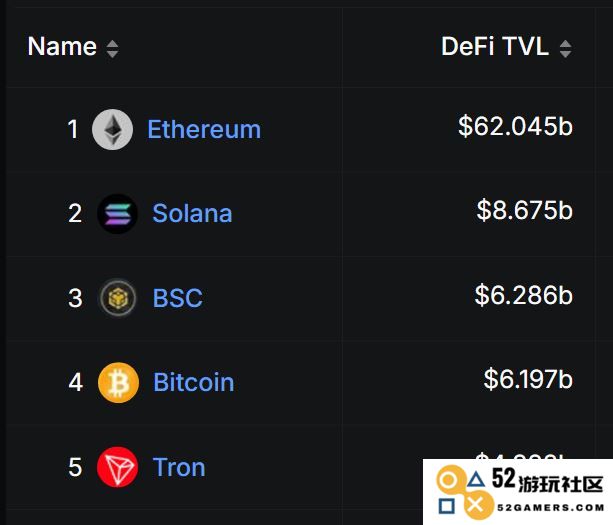Screen dimensions: 613x525
Task: Open the BSC chain link
Action: click(177, 298)
